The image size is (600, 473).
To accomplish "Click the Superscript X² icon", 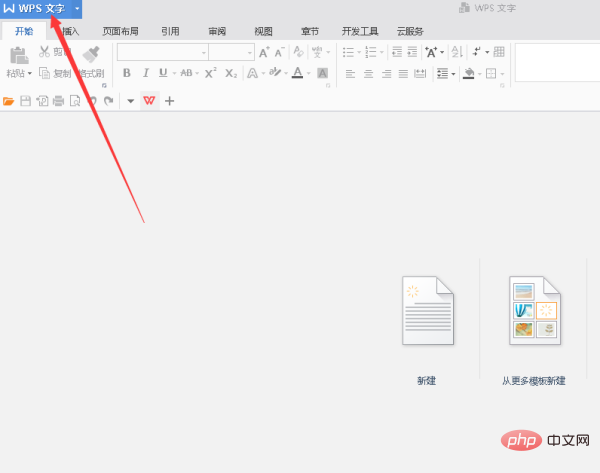I will (x=211, y=73).
